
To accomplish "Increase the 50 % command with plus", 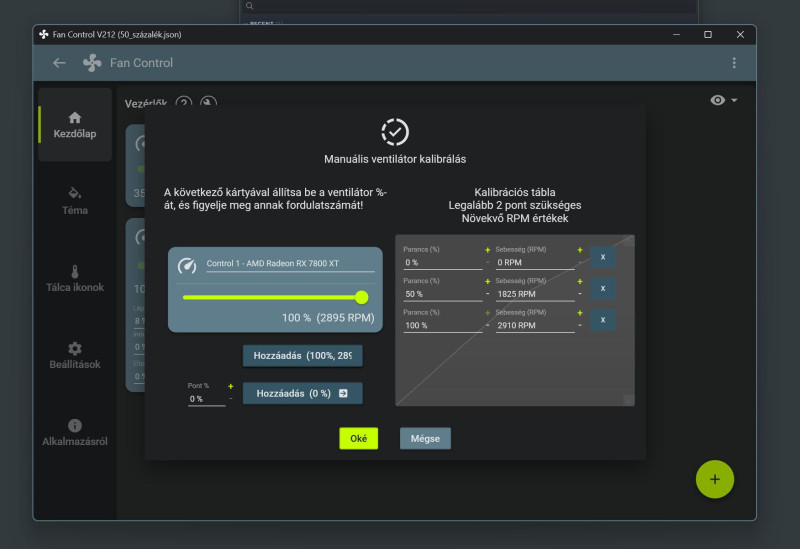I will pos(488,282).
